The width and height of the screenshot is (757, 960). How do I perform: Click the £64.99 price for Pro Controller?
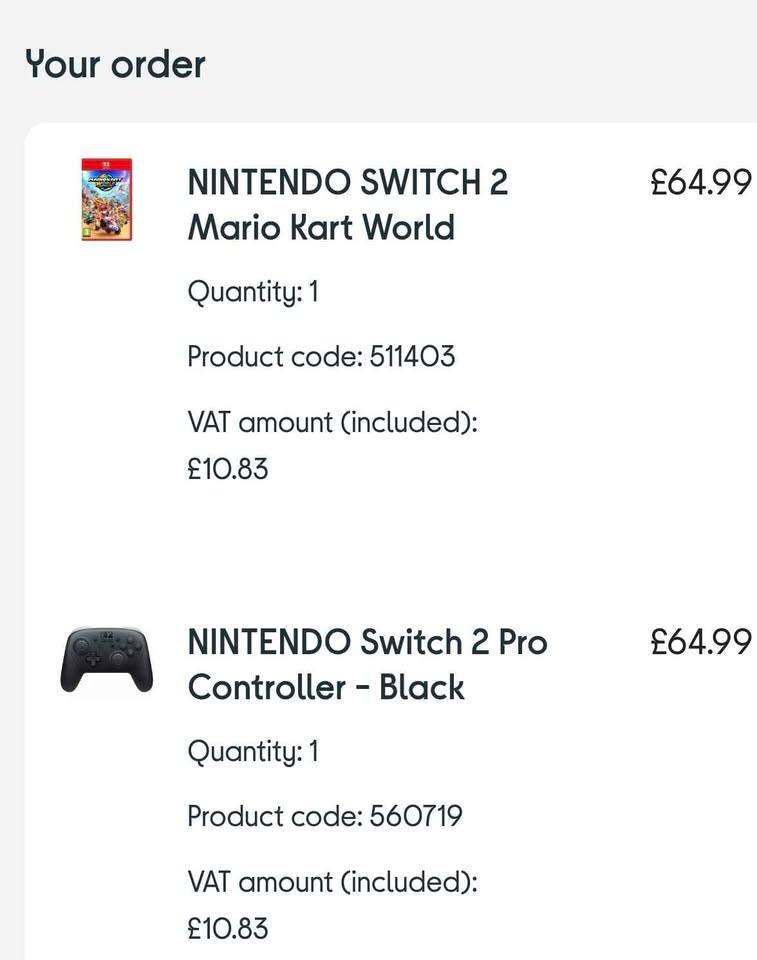pyautogui.click(x=700, y=642)
